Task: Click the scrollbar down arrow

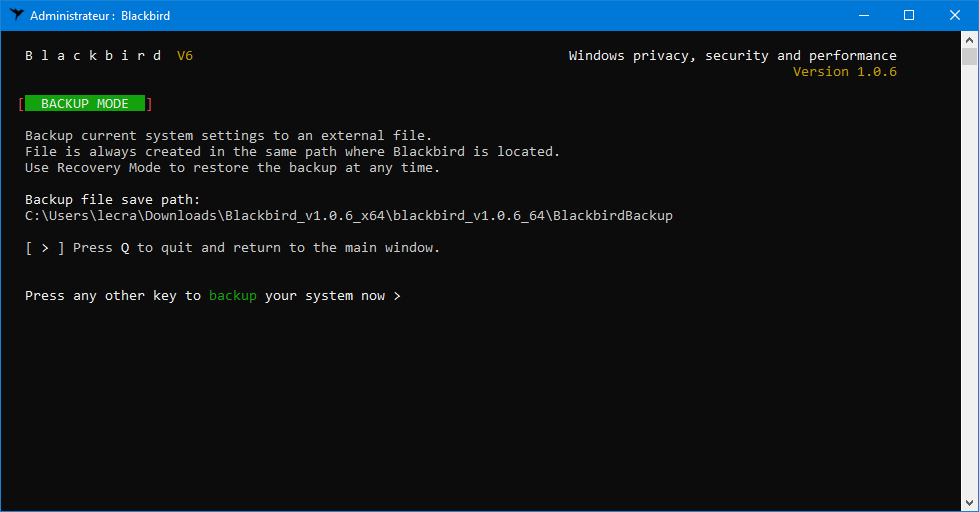Action: coord(969,503)
